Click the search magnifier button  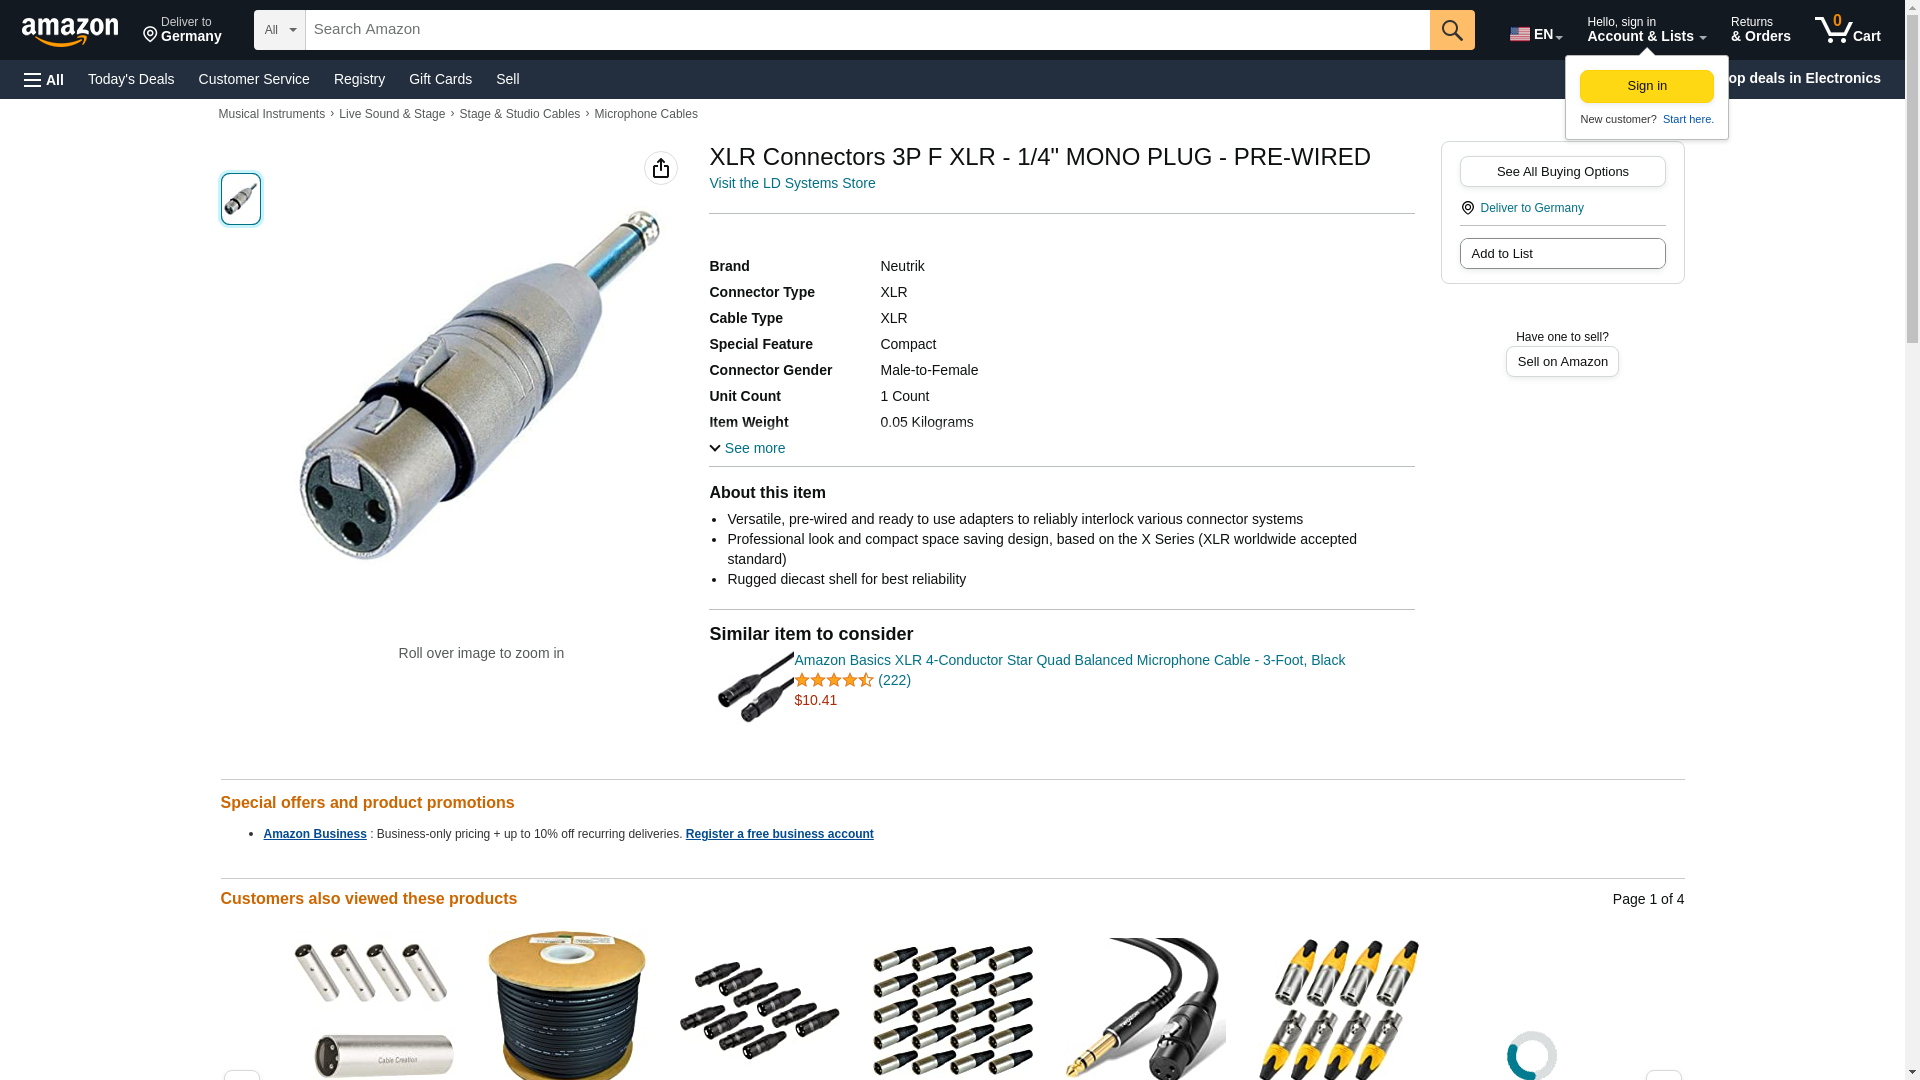pyautogui.click(x=1452, y=30)
